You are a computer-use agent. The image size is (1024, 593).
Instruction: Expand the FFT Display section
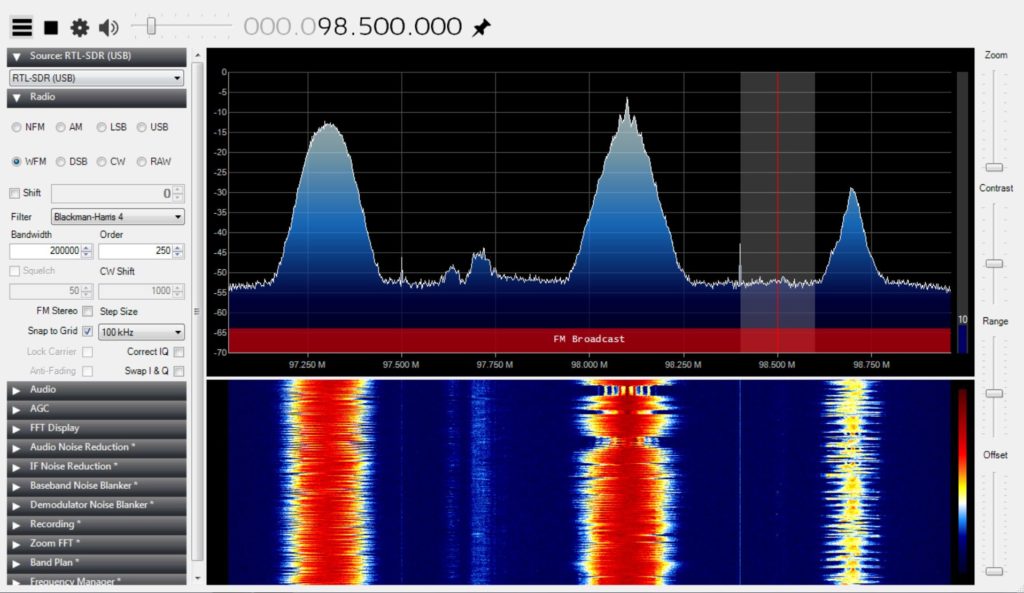tap(97, 428)
